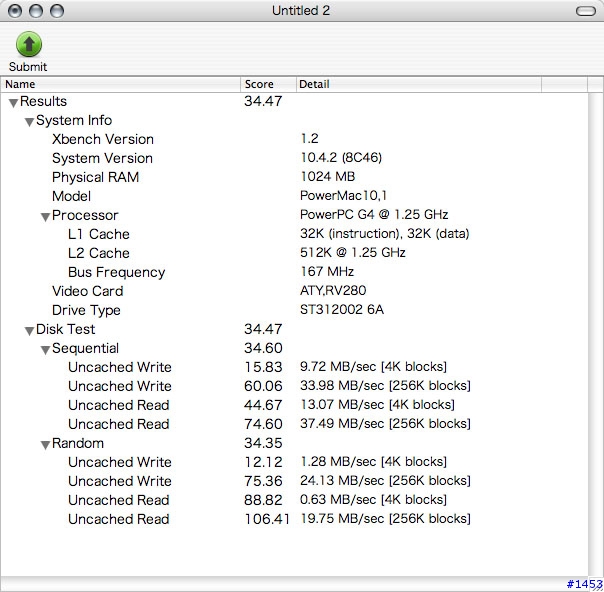
Task: Sort by the Name column header
Action: coord(121,84)
